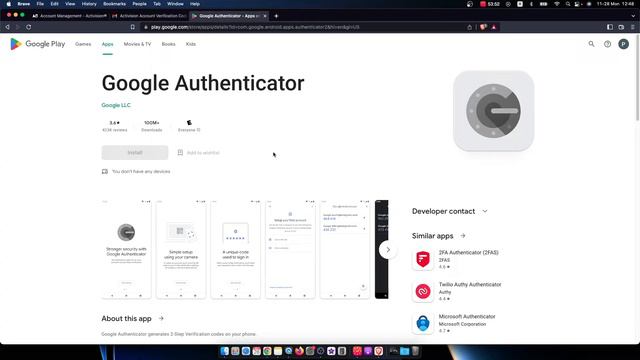
Task: Open the Similar apps heading
Action: pos(432,236)
